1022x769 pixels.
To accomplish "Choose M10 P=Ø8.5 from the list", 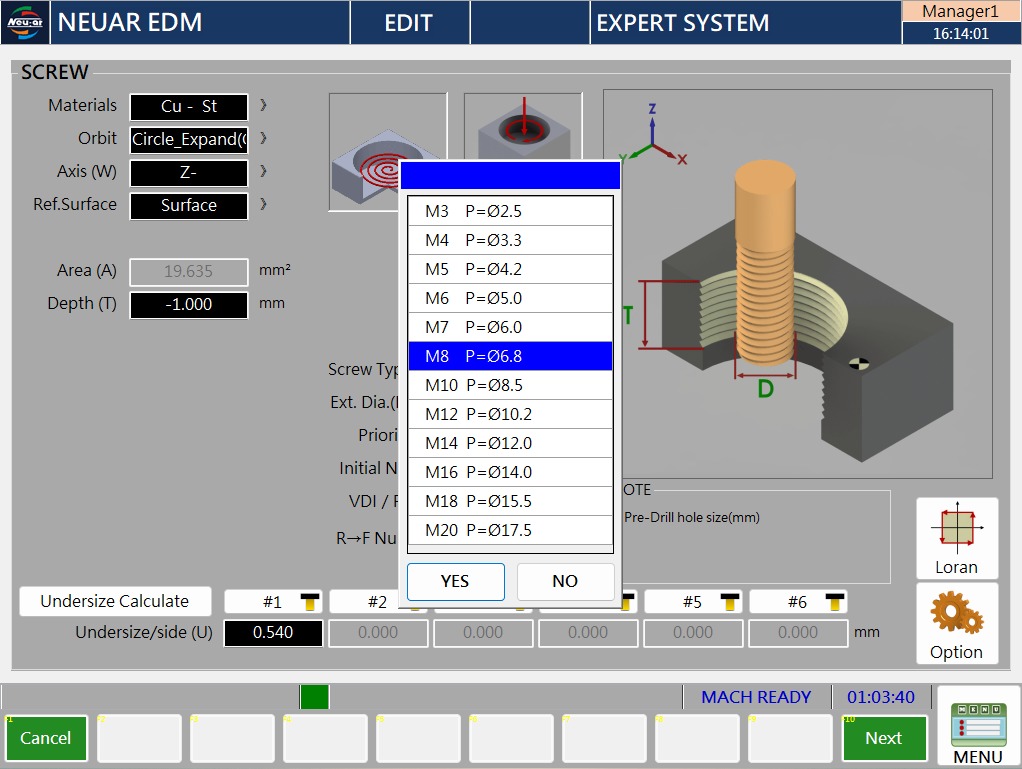I will tap(510, 385).
